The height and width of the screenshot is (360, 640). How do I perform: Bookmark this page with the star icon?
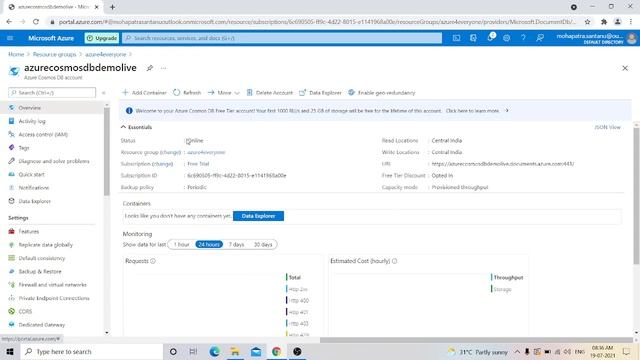coord(587,22)
